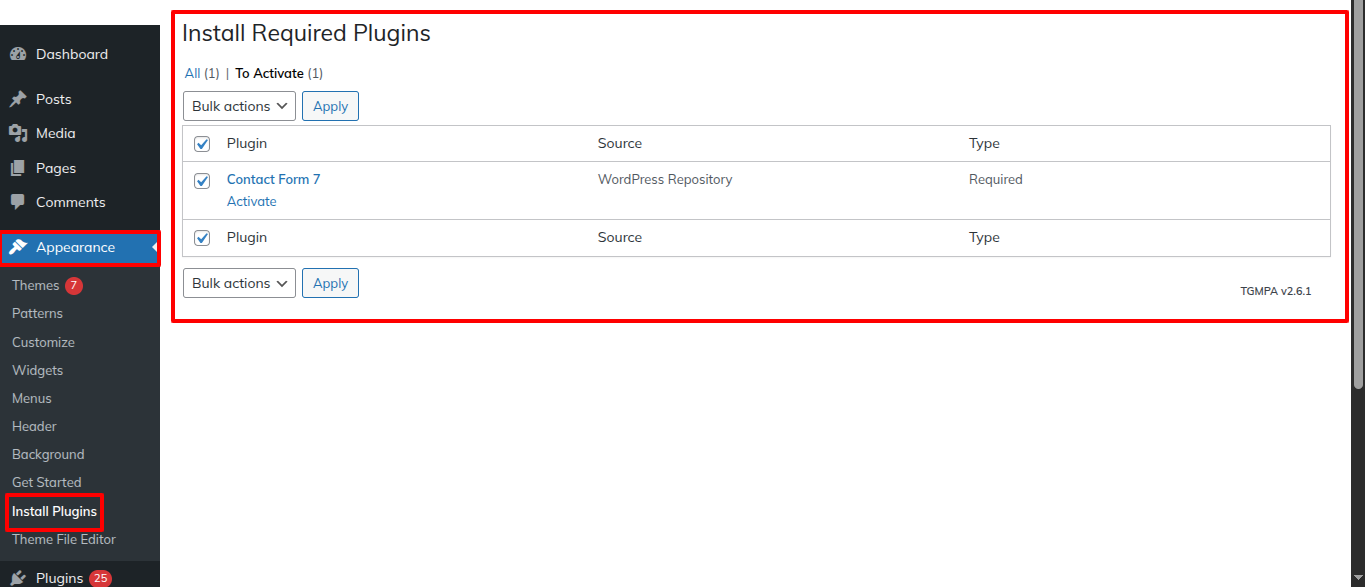Collapse the Appearance submenu arrow
Viewport: 1365px width, 587px height.
coord(155,247)
